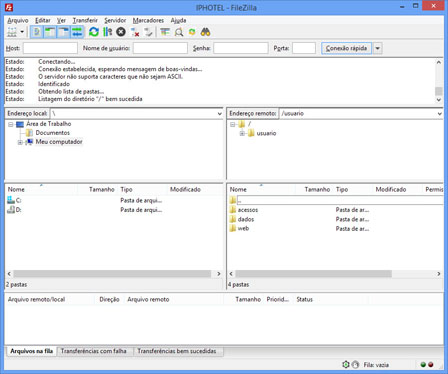Open the Endereço local path dropdown
This screenshot has height=374, width=448.
[220, 114]
